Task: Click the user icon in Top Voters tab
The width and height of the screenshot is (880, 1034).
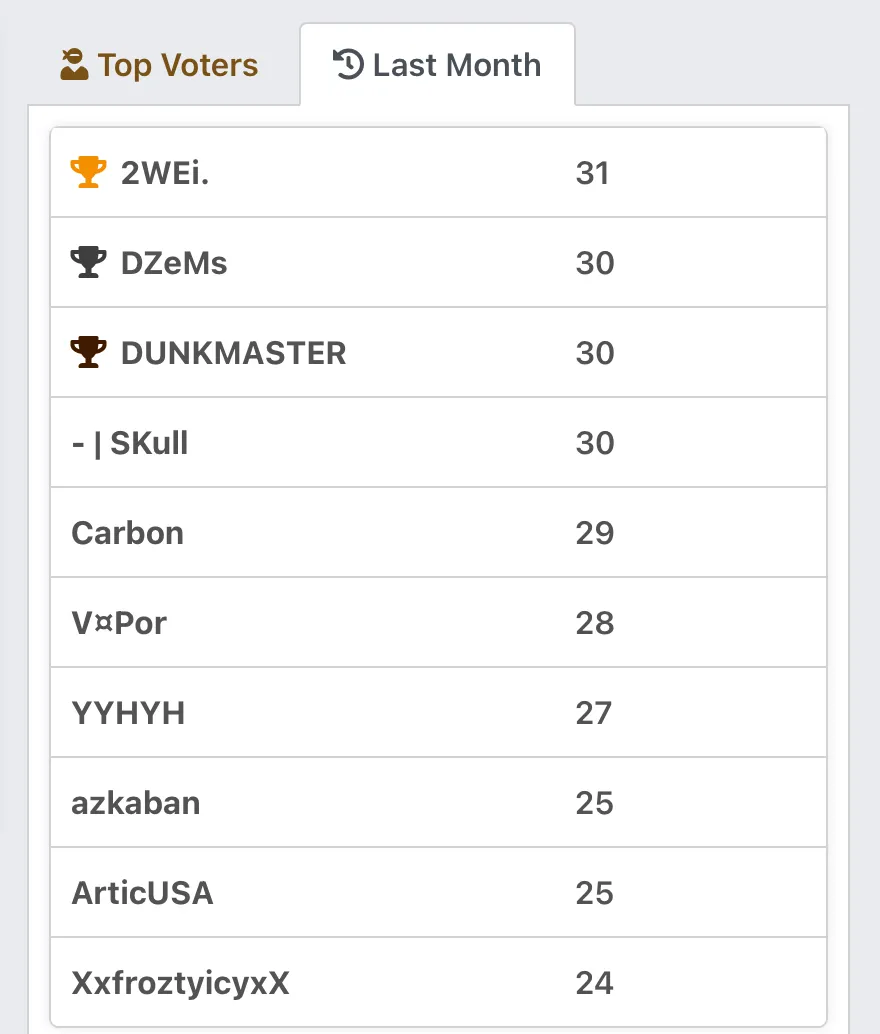Action: [74, 65]
